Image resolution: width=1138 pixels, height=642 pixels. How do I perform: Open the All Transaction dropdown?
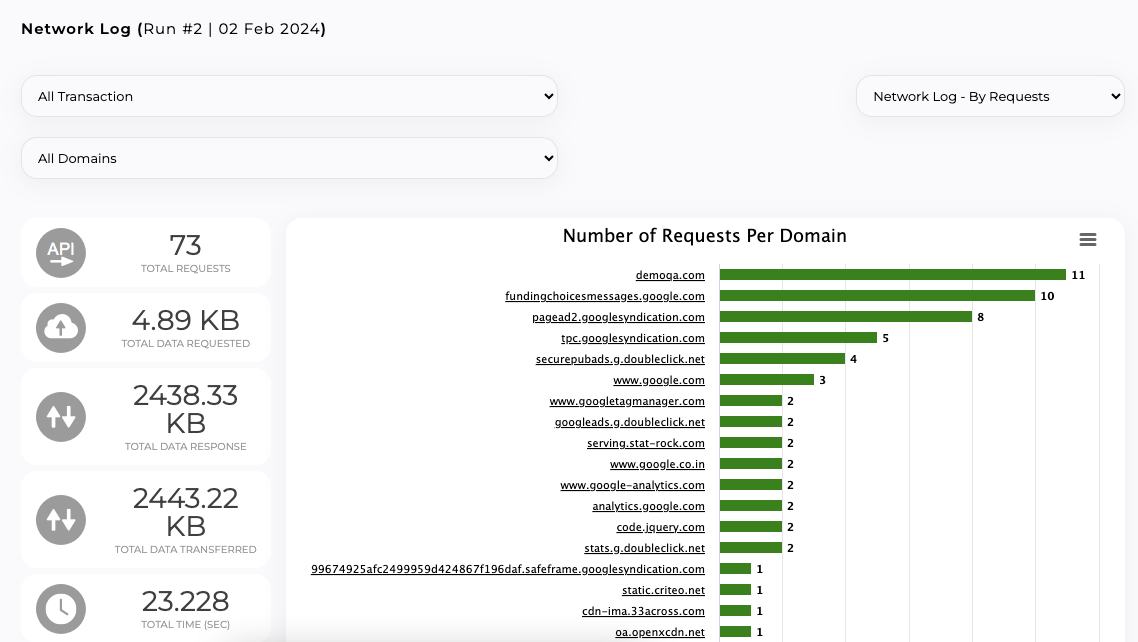click(x=289, y=96)
